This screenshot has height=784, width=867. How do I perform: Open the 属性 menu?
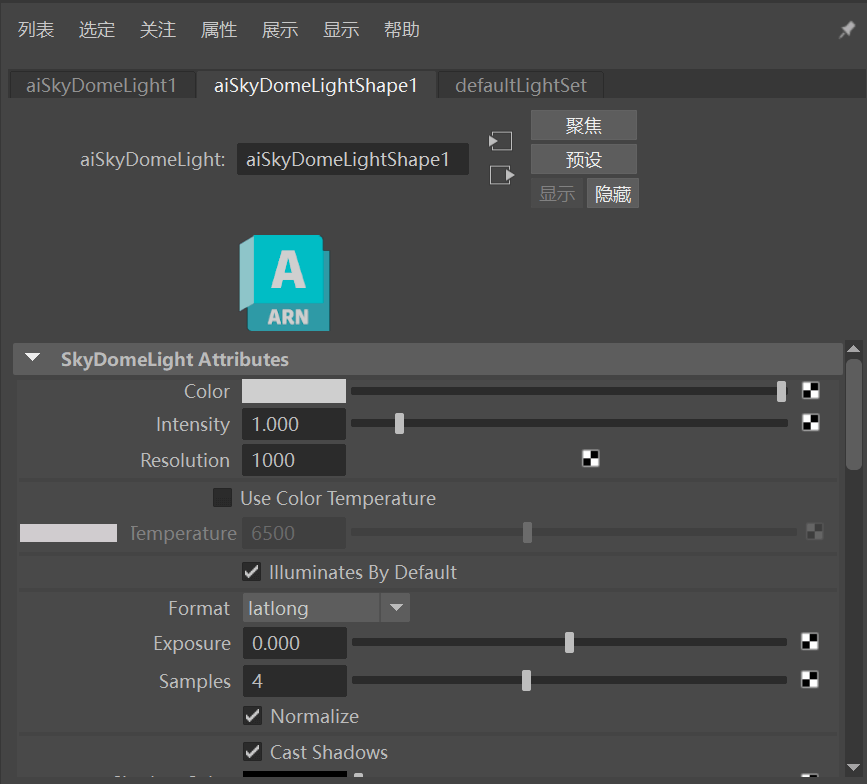(219, 30)
